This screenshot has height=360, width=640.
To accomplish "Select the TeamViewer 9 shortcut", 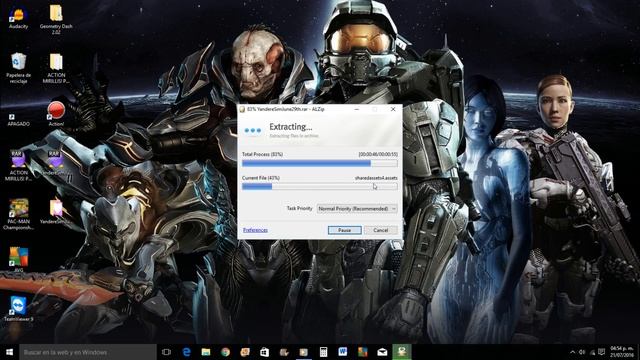I will pyautogui.click(x=18, y=309).
